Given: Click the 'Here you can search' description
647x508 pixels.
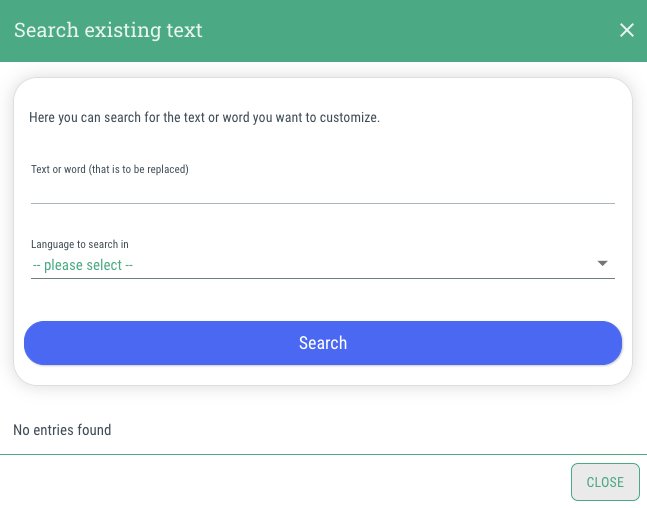Looking at the screenshot, I should pos(204,118).
